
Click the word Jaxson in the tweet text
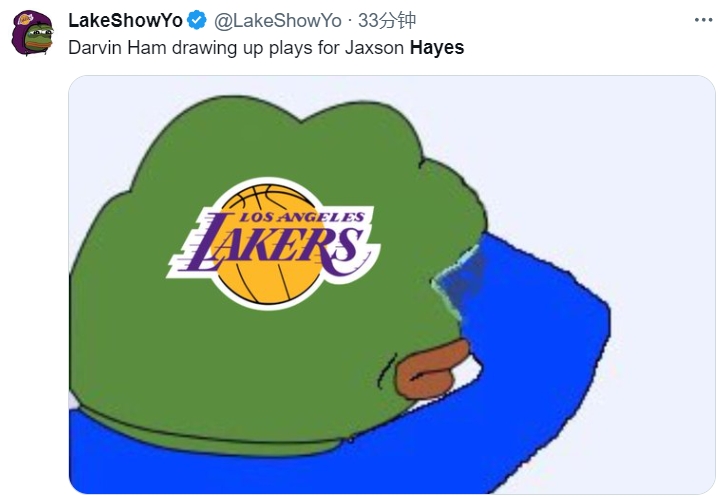[x=374, y=47]
